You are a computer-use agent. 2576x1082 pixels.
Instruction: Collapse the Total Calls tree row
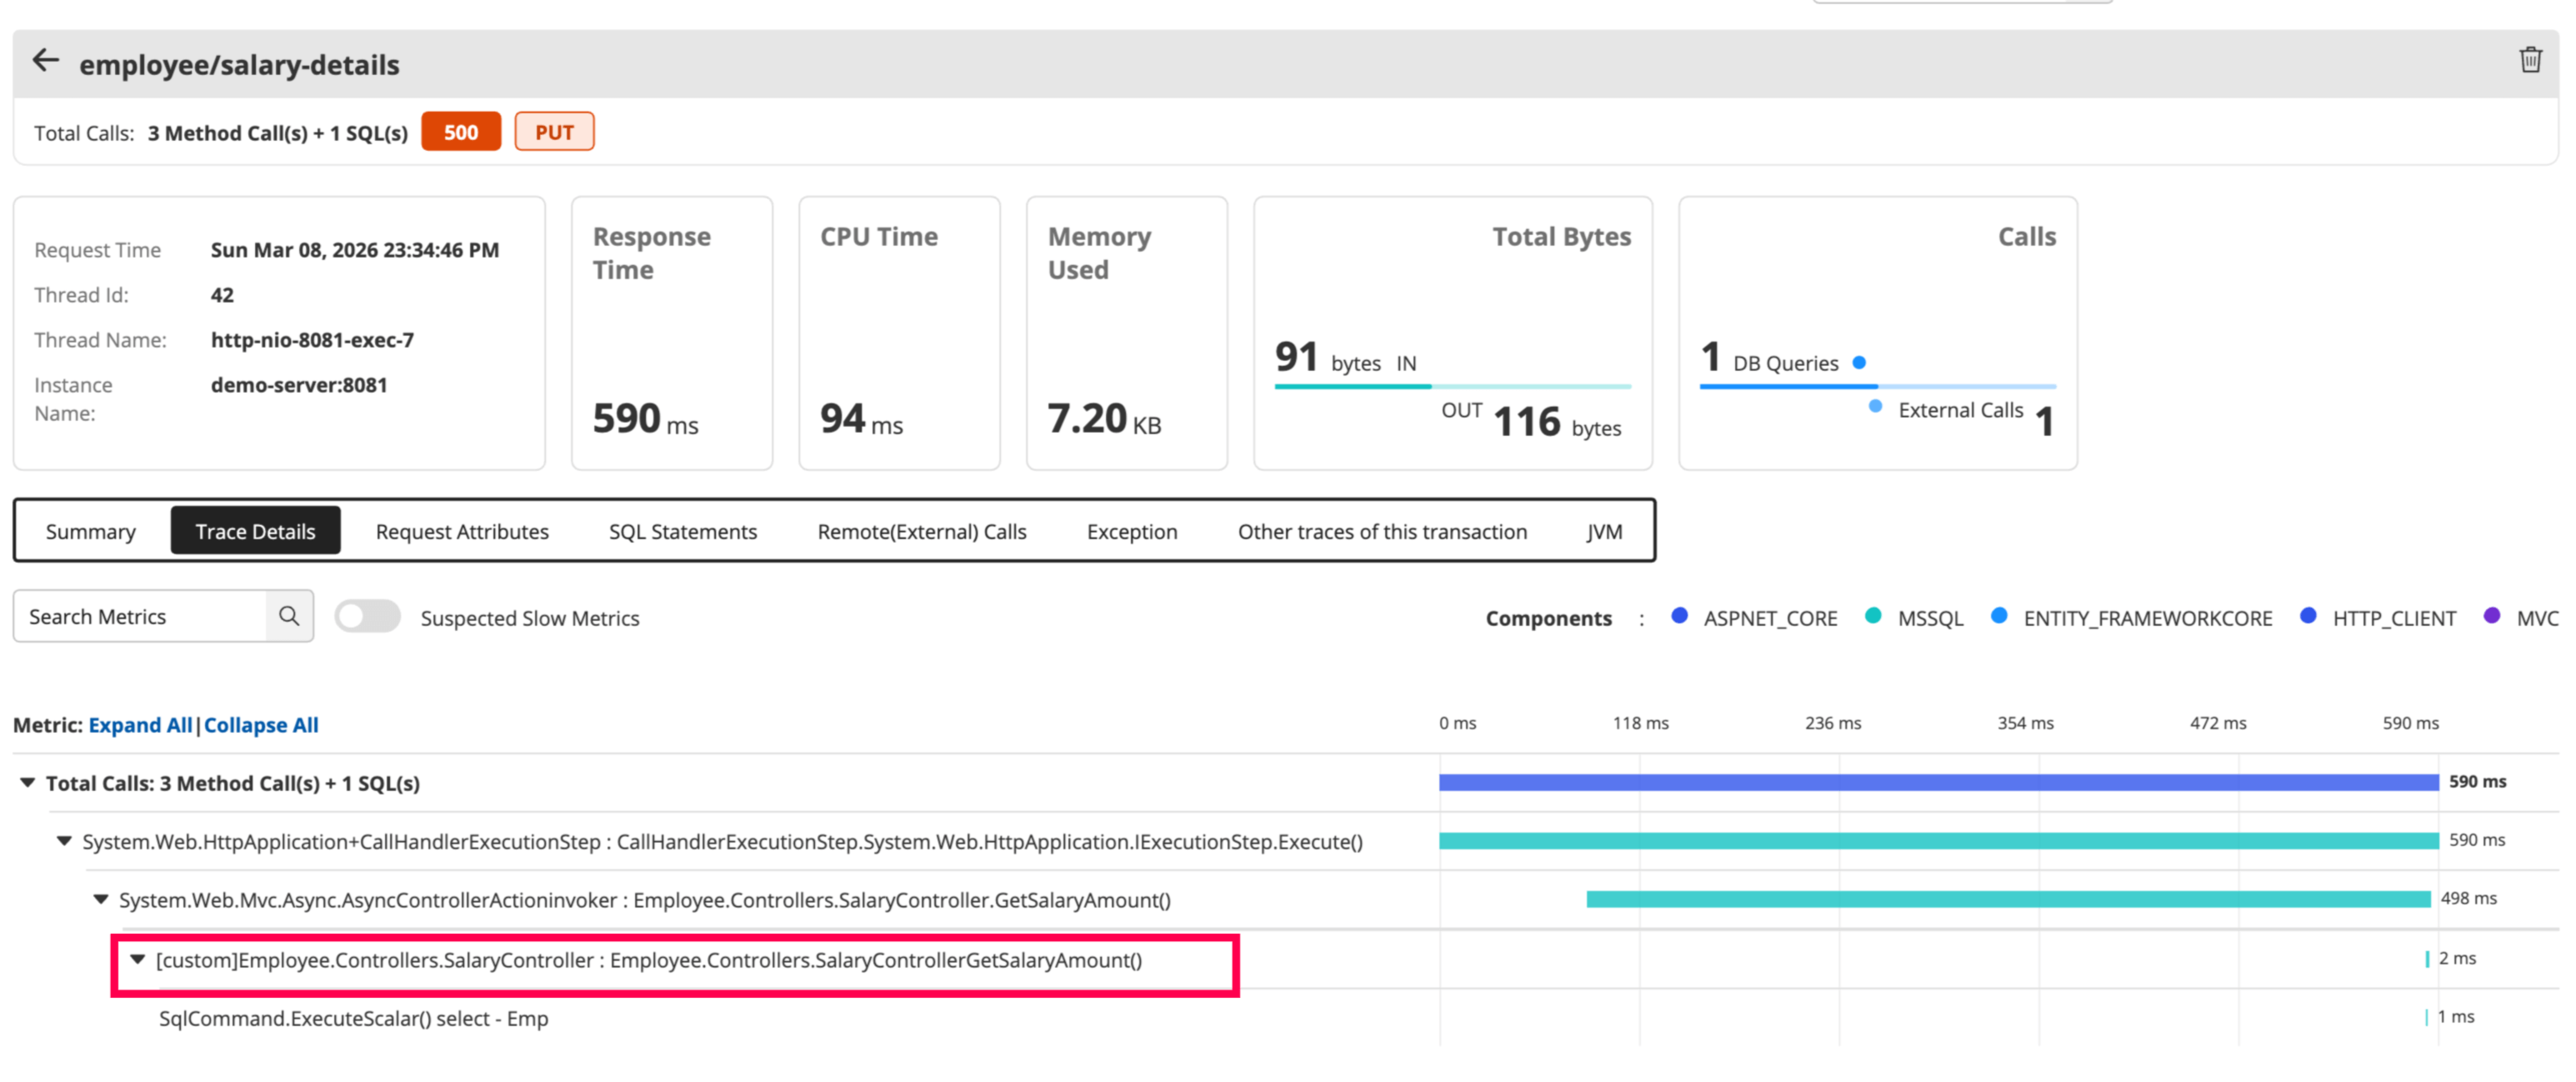(x=28, y=783)
